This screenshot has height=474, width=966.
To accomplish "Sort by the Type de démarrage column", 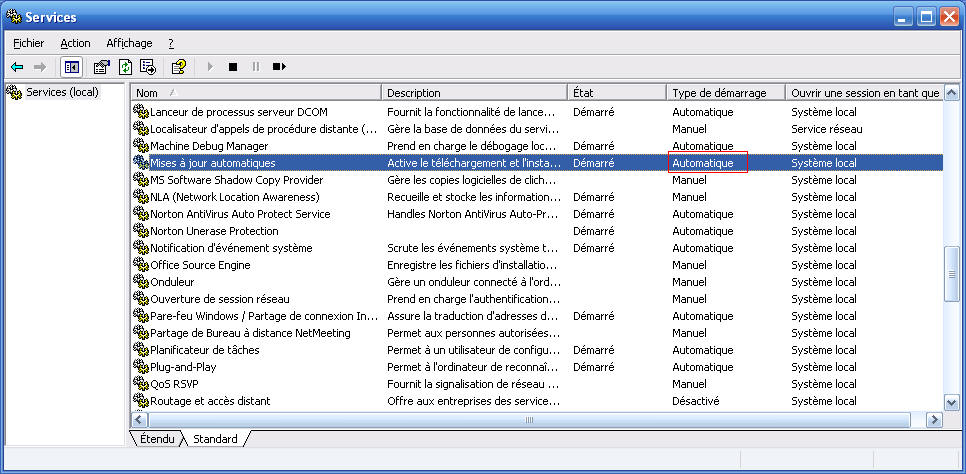I will pos(725,93).
